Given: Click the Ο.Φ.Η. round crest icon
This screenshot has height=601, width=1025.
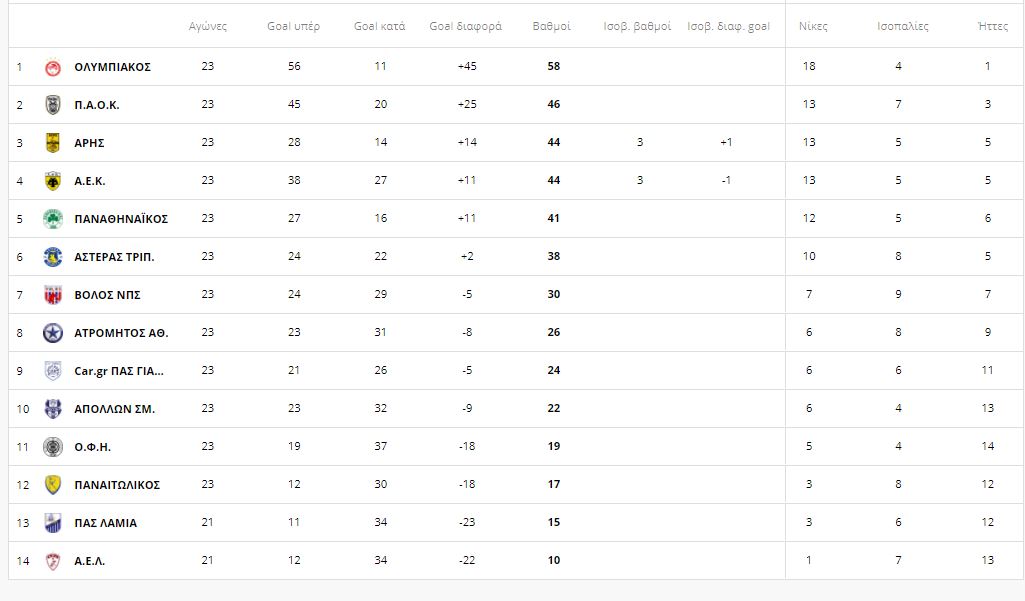Looking at the screenshot, I should click(53, 447).
